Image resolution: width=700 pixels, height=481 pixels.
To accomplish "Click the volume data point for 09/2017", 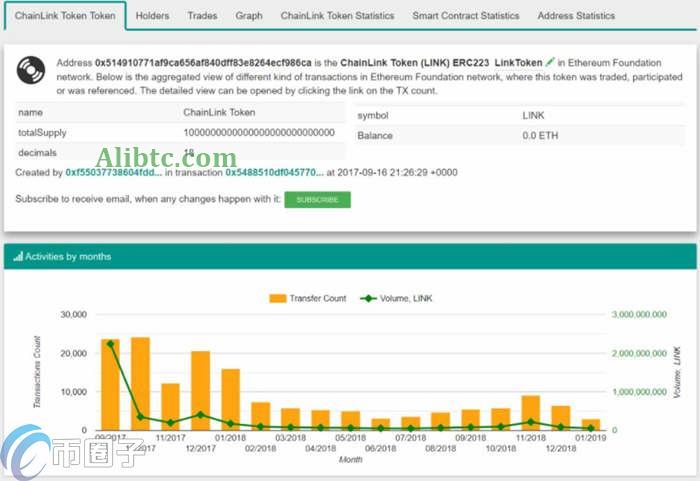I will (x=110, y=344).
